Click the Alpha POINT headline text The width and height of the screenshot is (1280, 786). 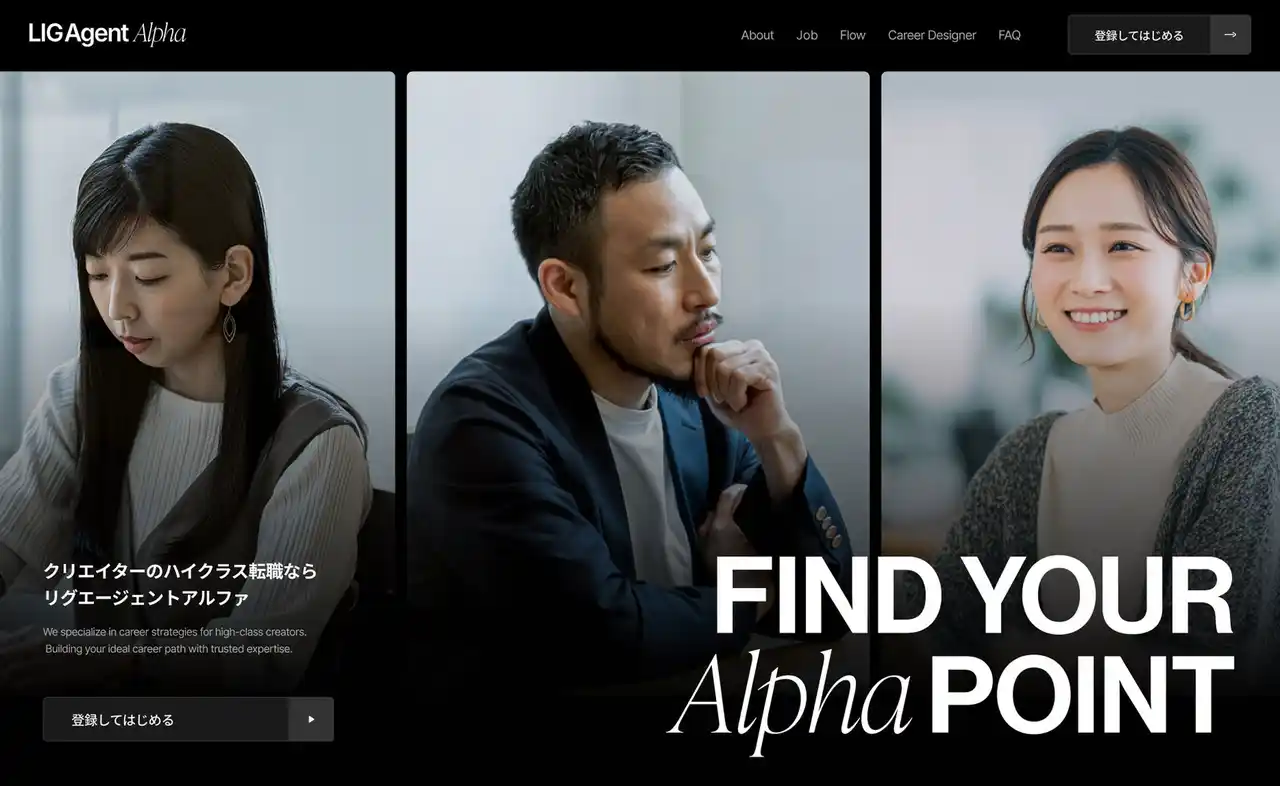[x=951, y=695]
